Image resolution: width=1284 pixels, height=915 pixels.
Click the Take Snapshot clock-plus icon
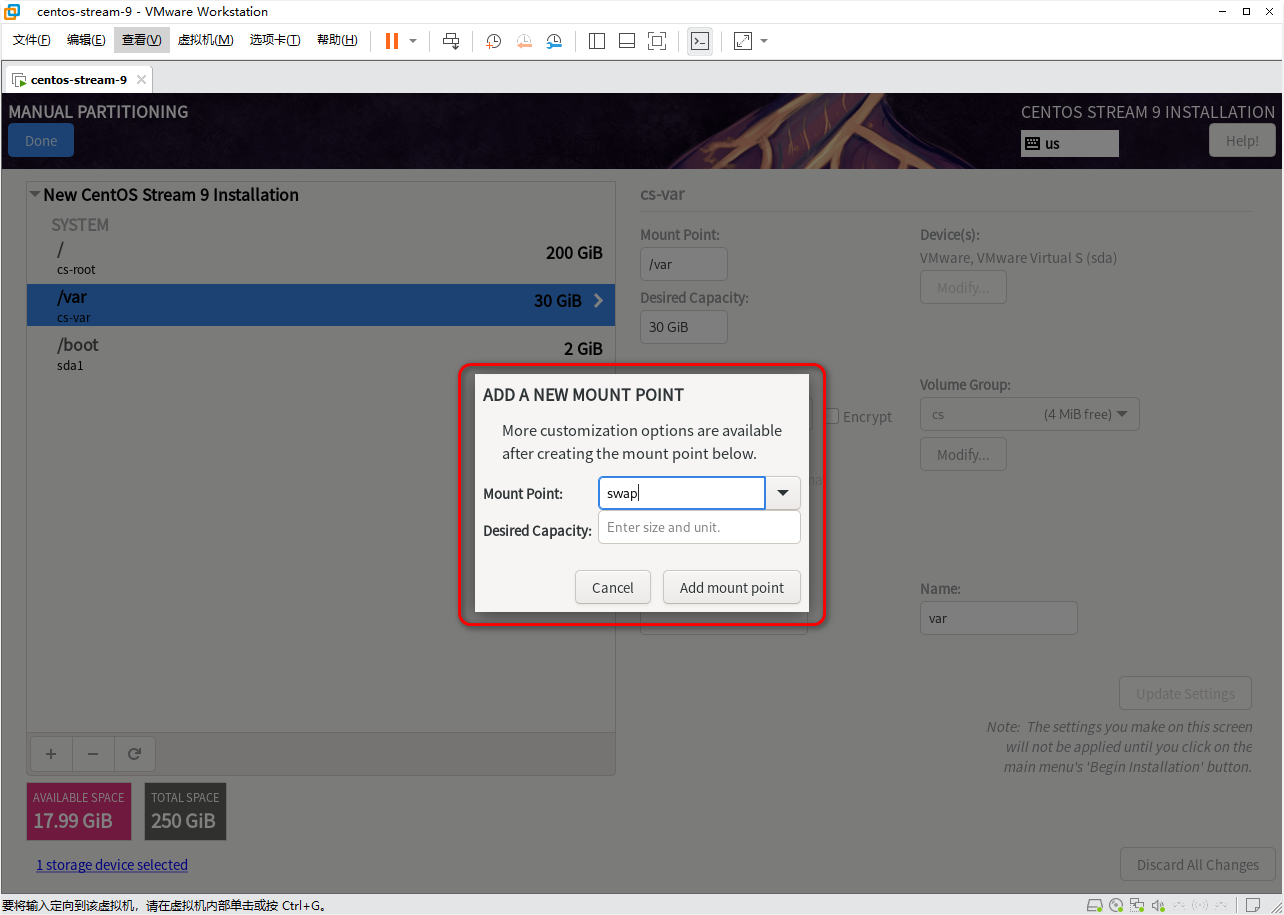494,41
